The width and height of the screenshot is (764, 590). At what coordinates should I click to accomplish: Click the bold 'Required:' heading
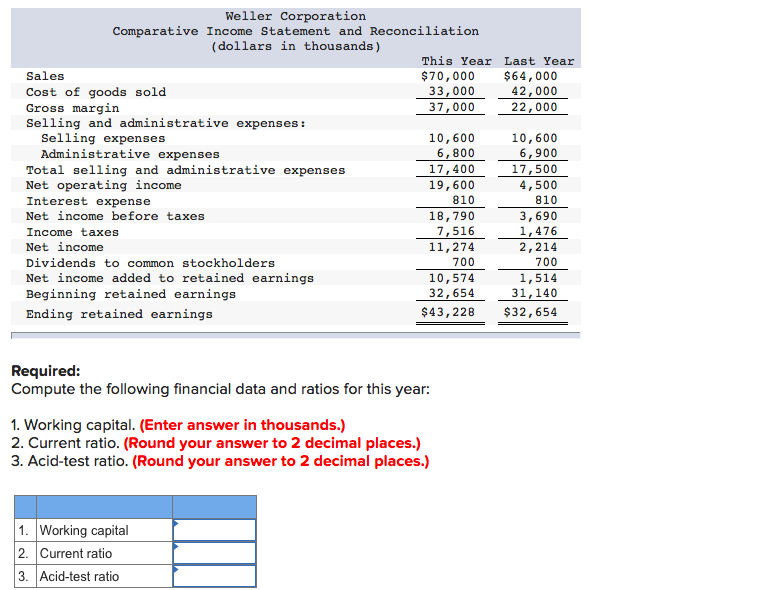[x=46, y=371]
